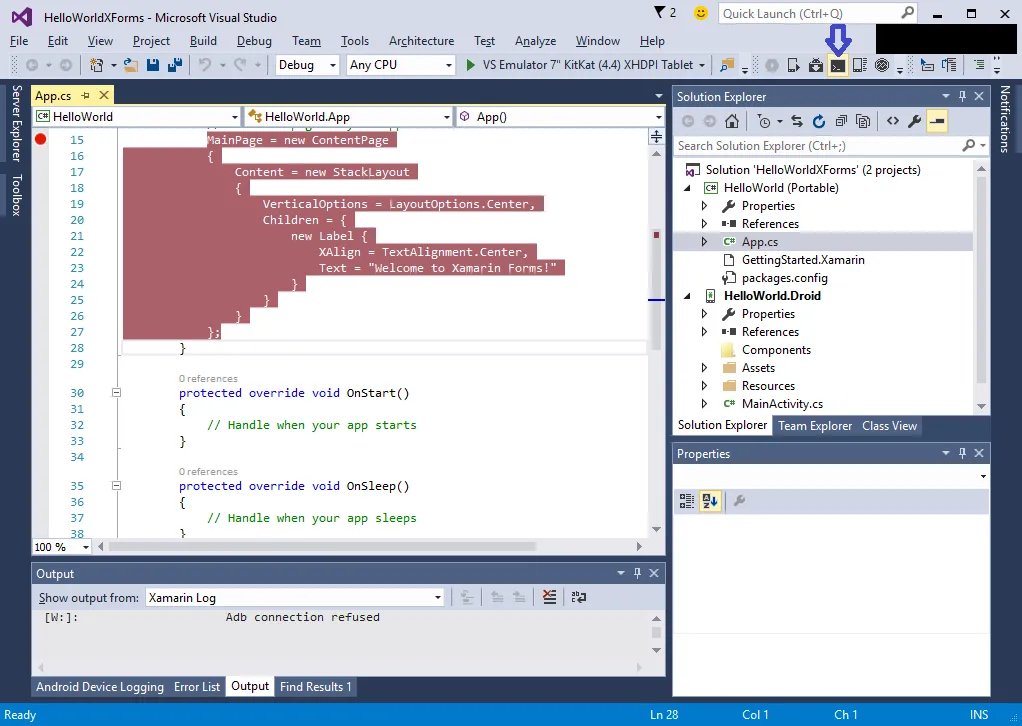Click the round Xamarin diagnostics icon
The image size is (1022, 726).
[x=882, y=65]
